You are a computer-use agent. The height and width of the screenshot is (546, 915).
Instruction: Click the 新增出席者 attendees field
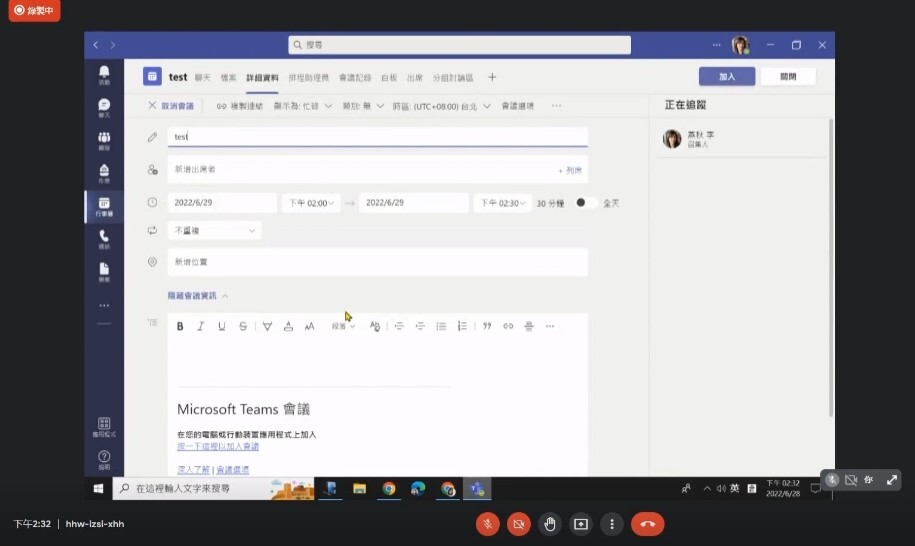tap(378, 170)
